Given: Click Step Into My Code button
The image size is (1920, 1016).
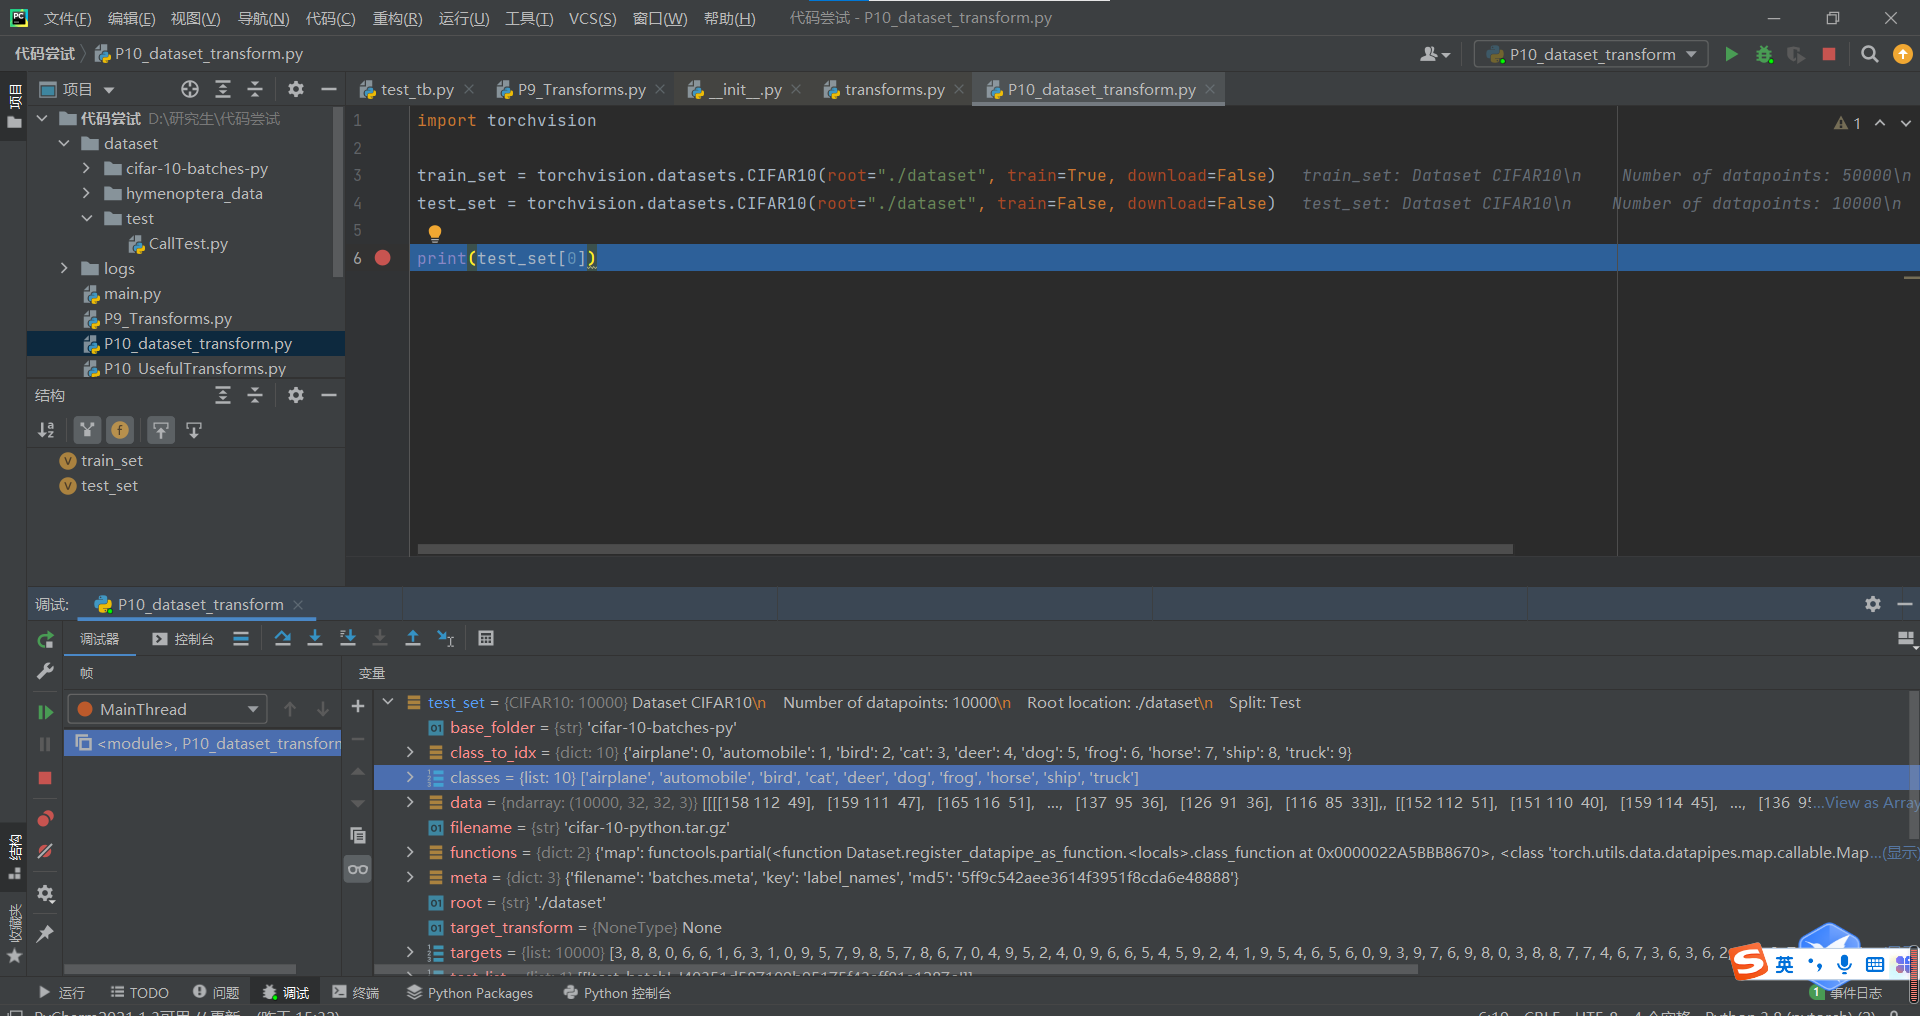Looking at the screenshot, I should [348, 638].
